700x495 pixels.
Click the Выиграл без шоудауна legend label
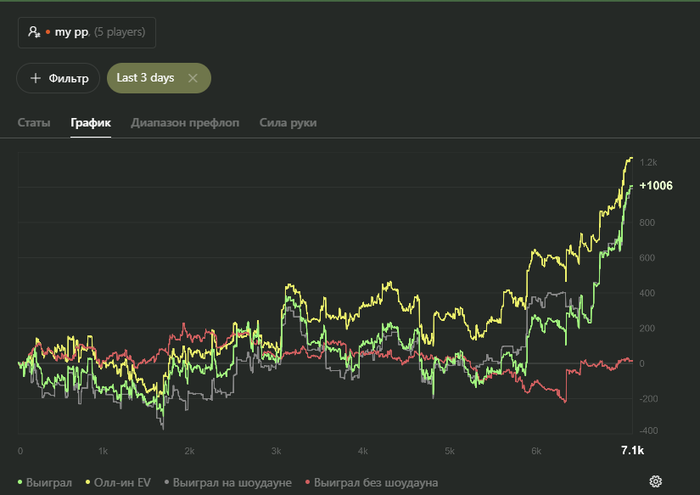click(x=376, y=483)
